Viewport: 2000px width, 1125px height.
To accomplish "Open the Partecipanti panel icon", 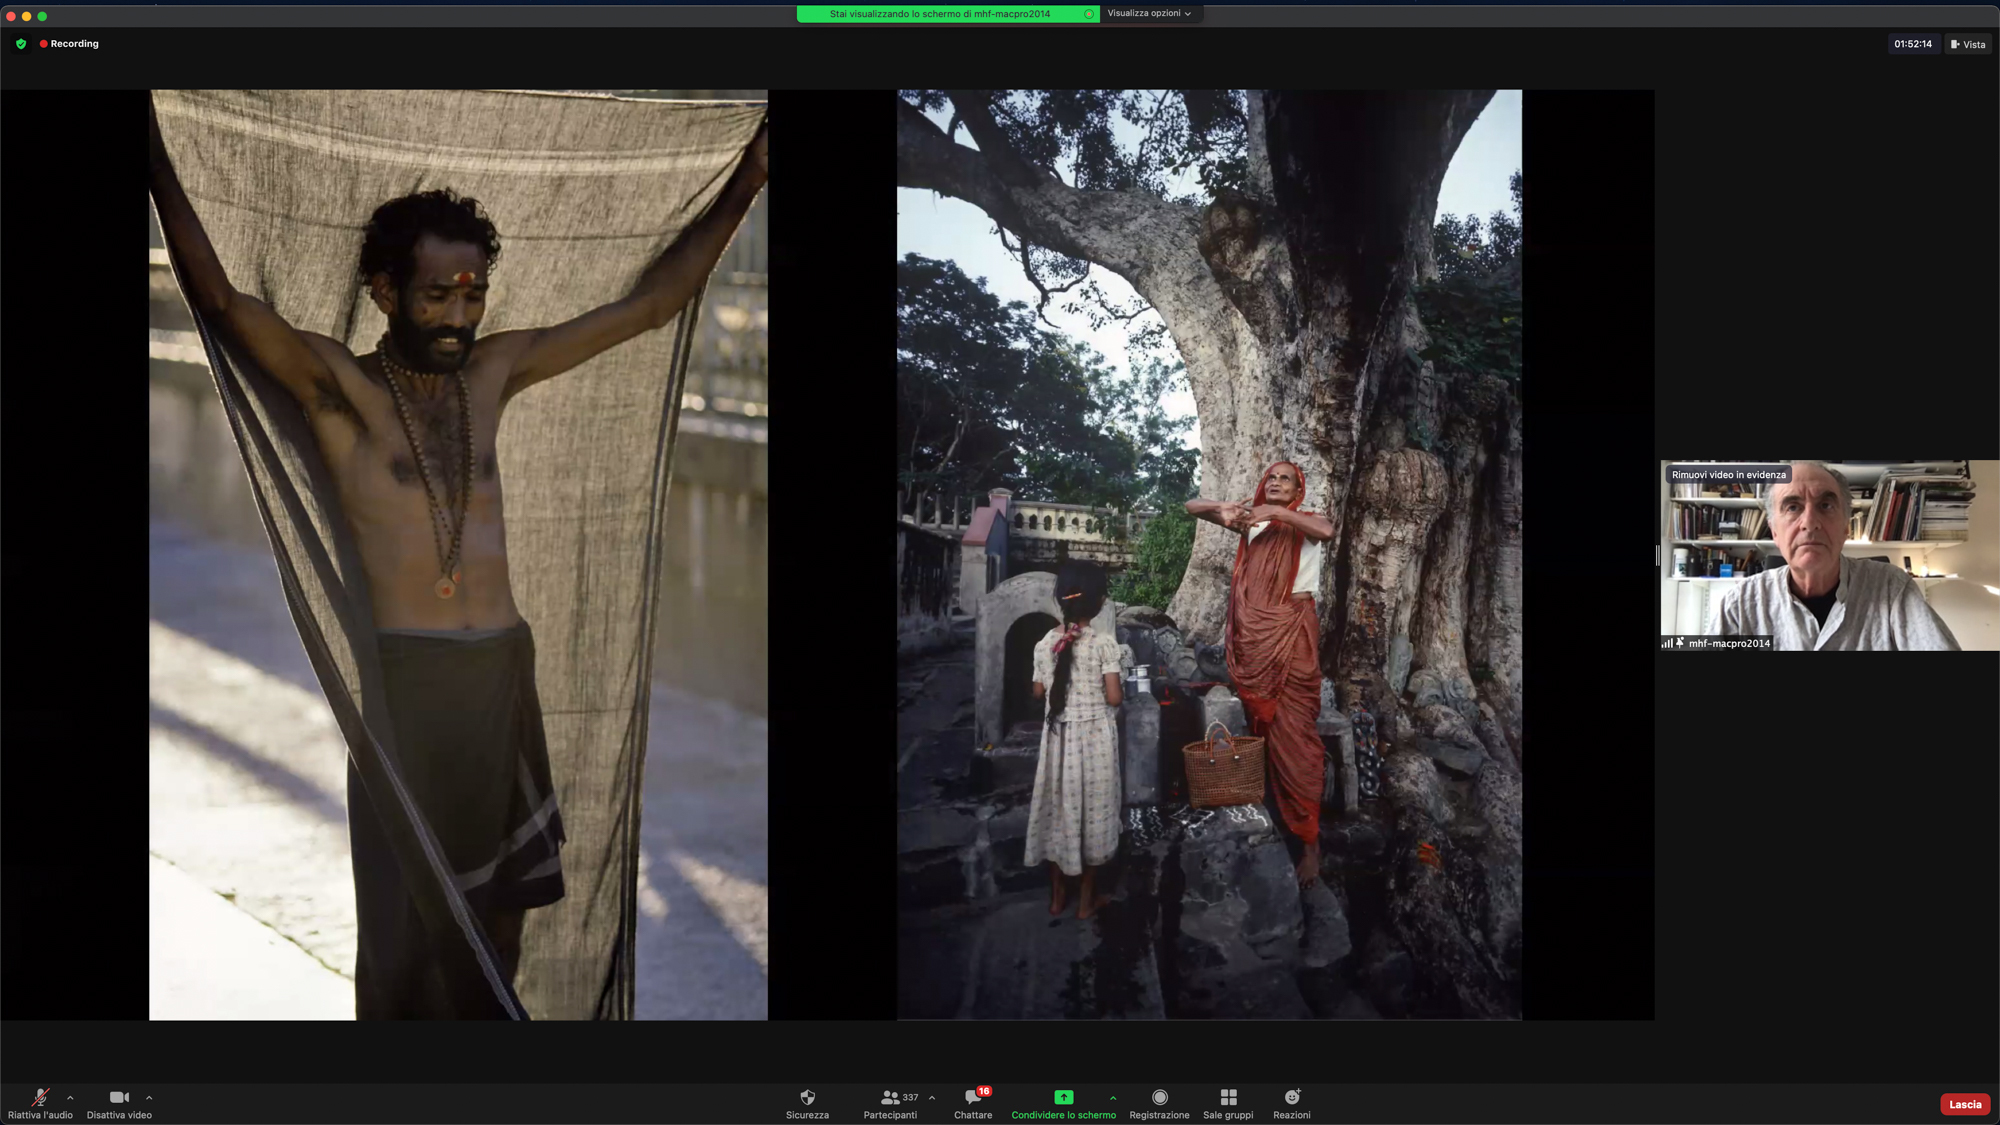I will [x=889, y=1098].
